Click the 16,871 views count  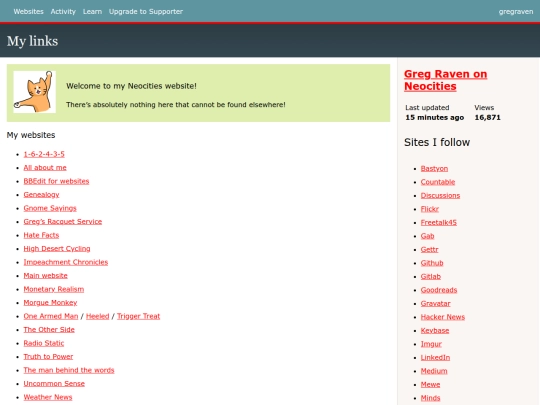click(x=487, y=117)
